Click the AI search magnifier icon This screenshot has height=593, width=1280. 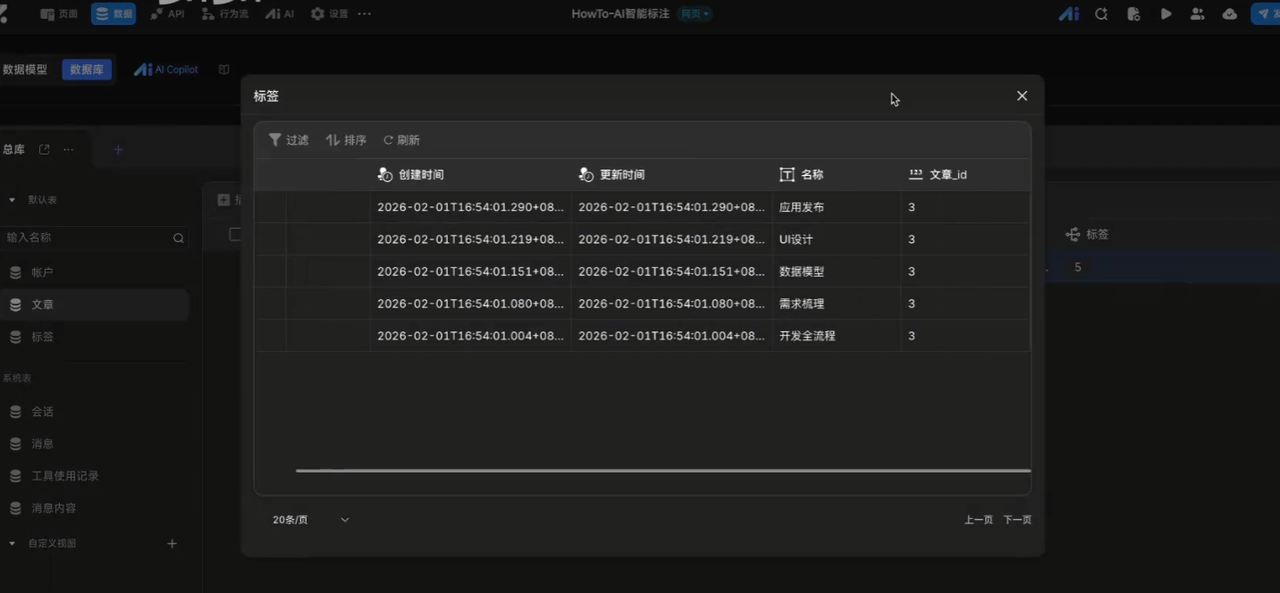tap(1101, 14)
